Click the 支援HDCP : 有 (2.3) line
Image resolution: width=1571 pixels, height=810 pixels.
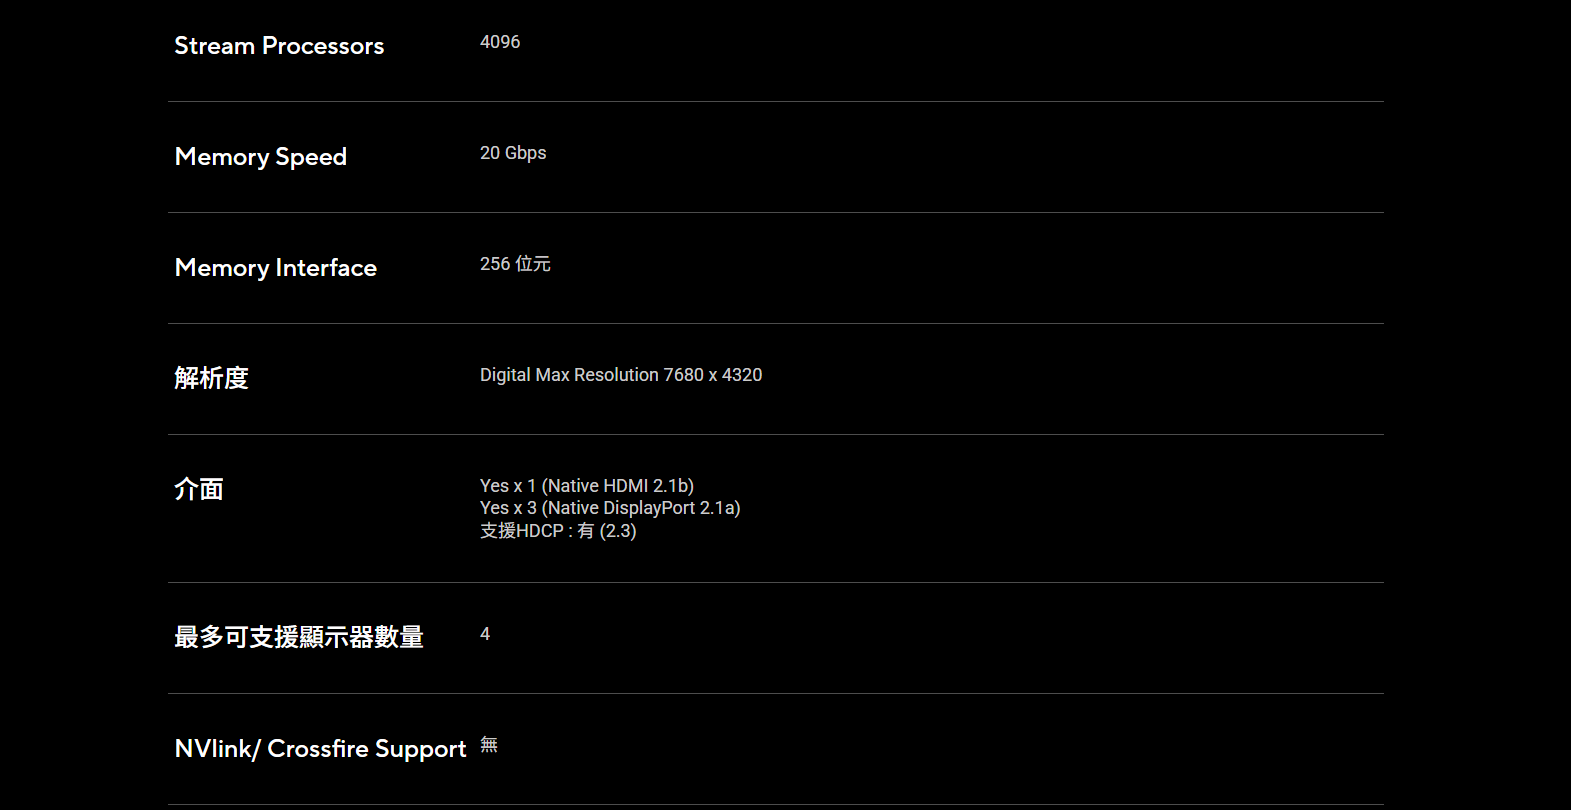point(558,531)
